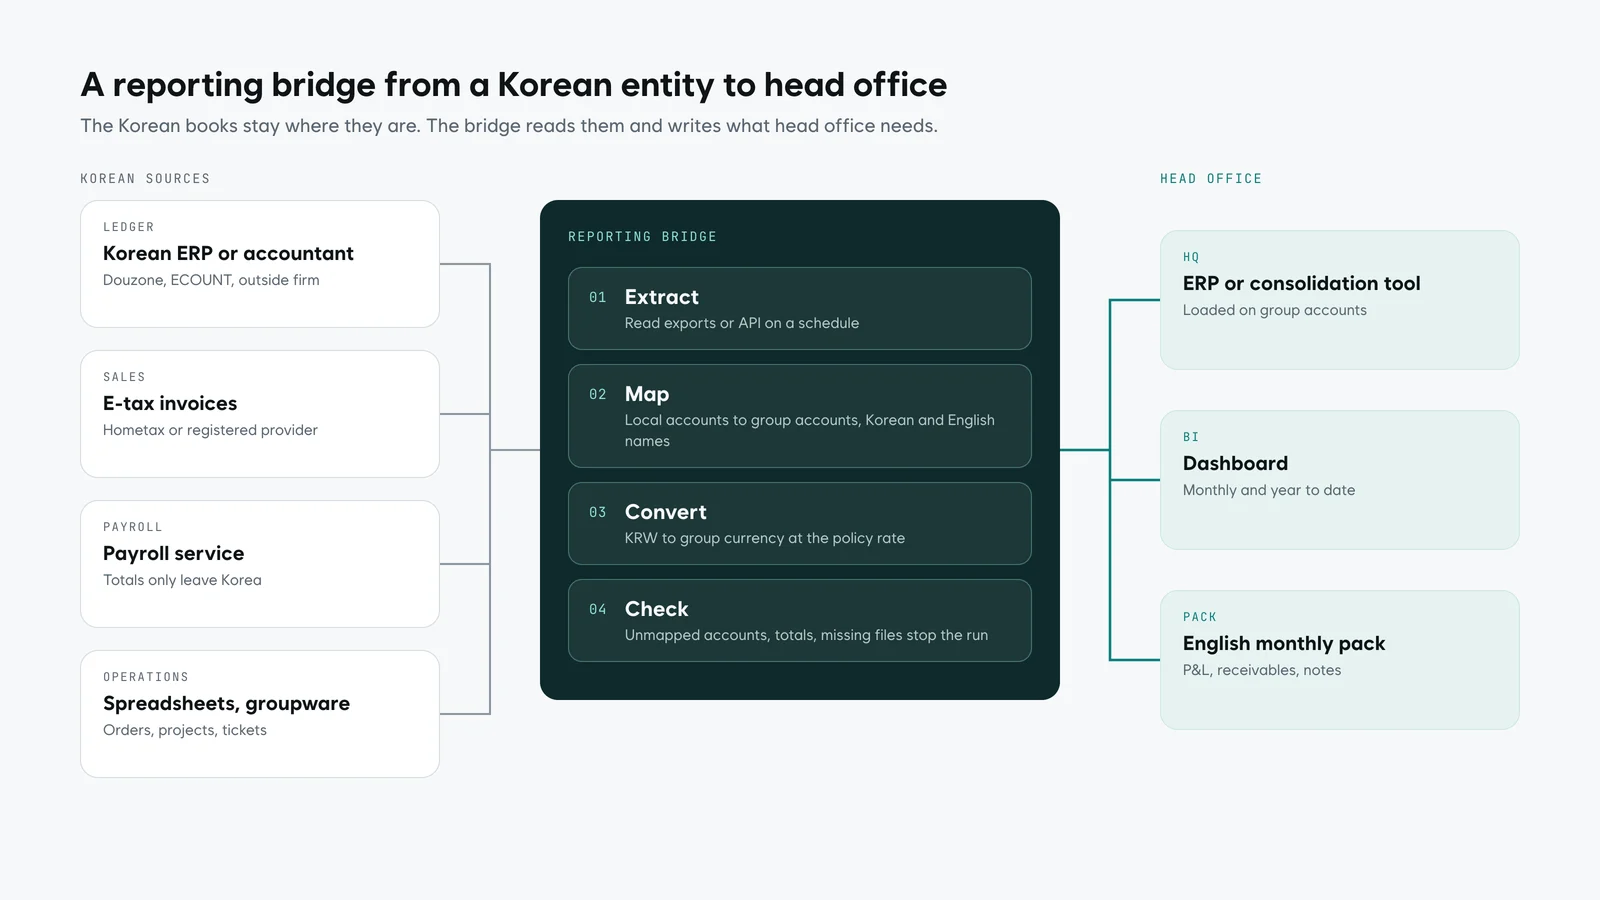The image size is (1600, 900).
Task: Click the 'LEDGER' card label
Action: click(x=129, y=227)
